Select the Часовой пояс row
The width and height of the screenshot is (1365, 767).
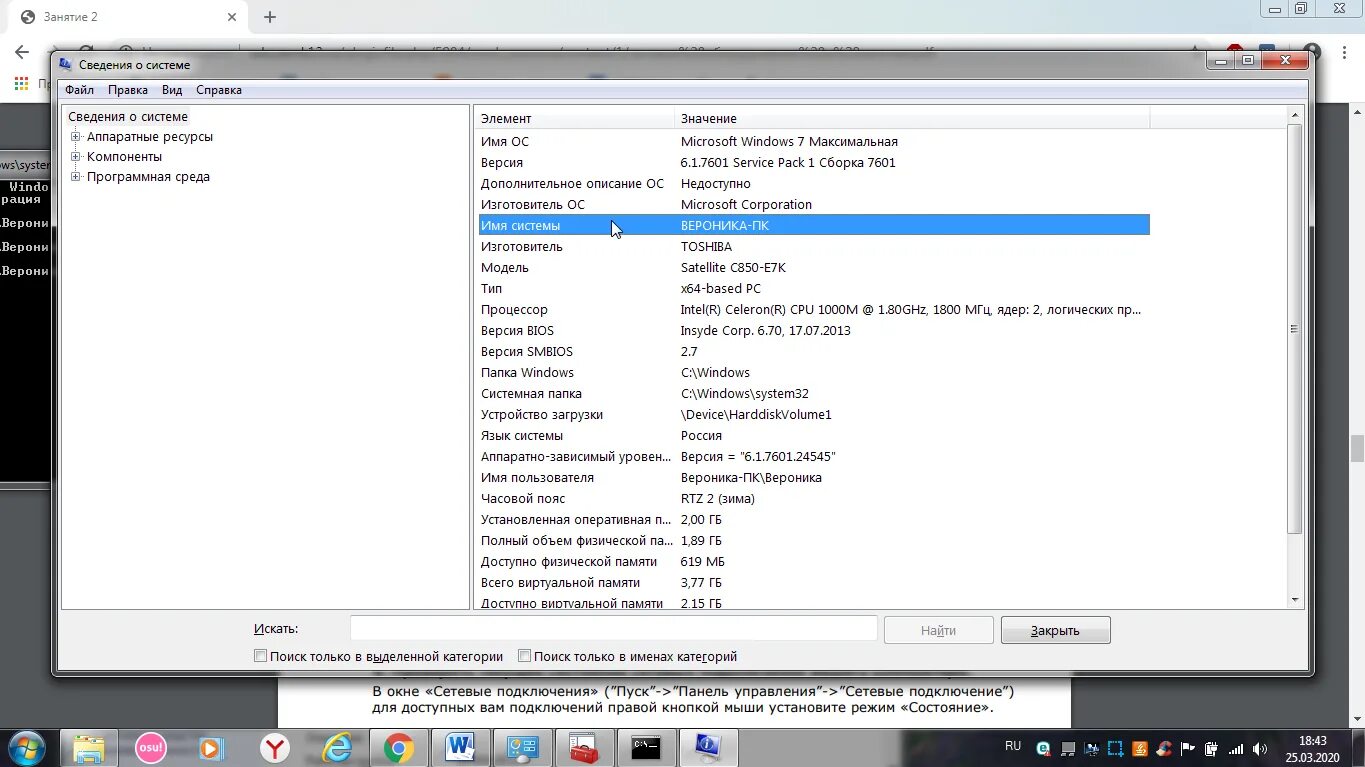tap(814, 499)
